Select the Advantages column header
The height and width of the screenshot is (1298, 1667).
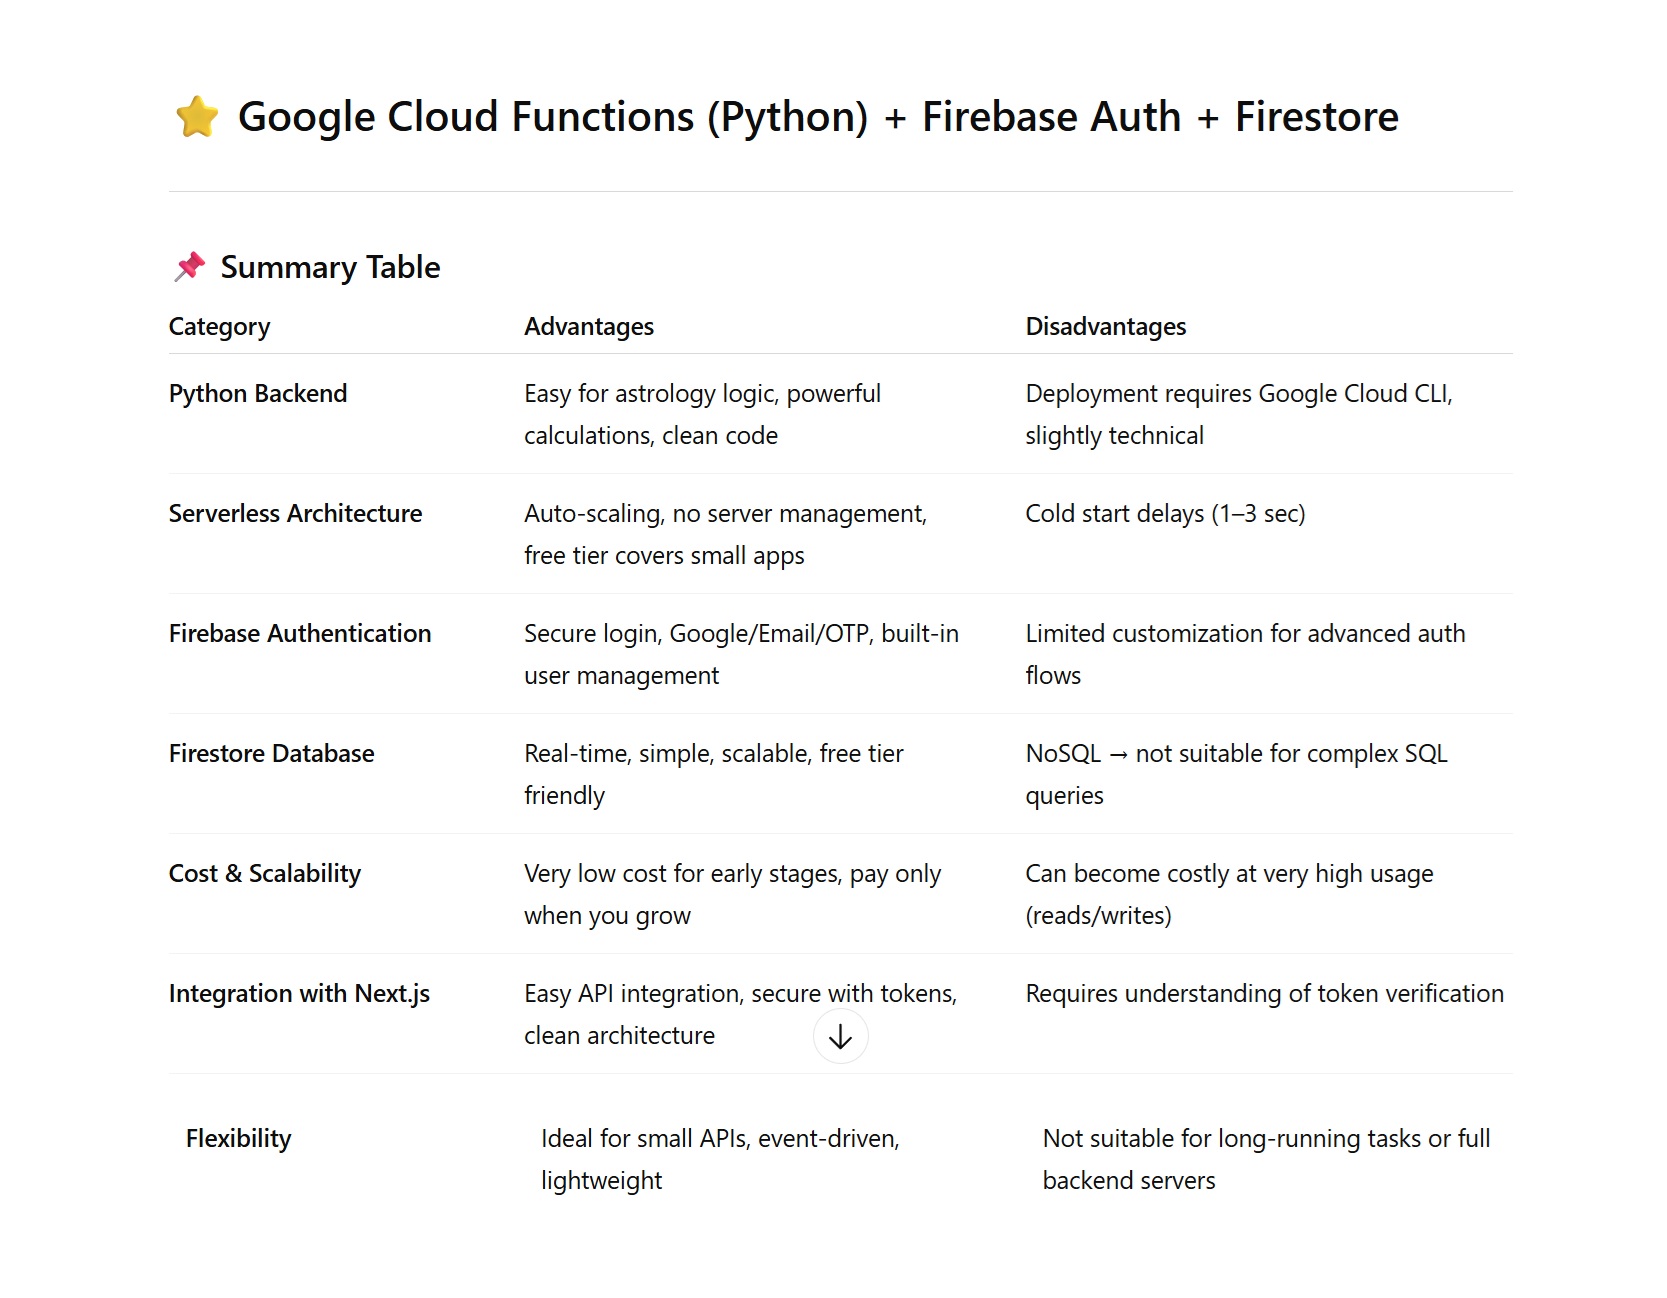click(x=588, y=327)
